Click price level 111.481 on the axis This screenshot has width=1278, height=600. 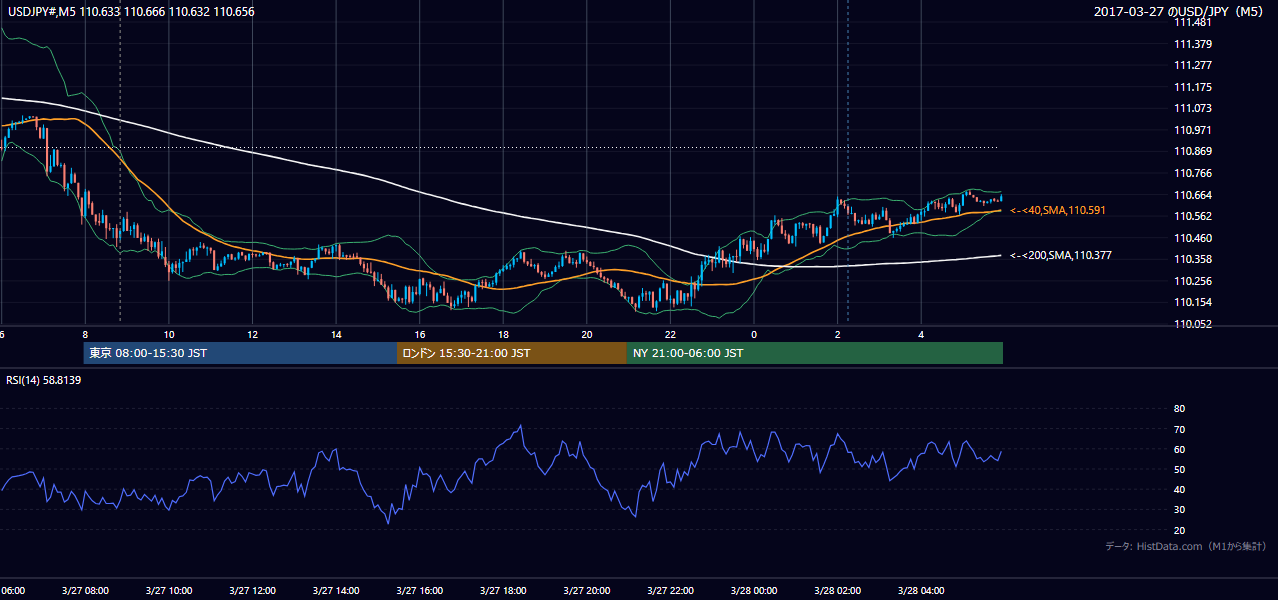coord(1193,22)
